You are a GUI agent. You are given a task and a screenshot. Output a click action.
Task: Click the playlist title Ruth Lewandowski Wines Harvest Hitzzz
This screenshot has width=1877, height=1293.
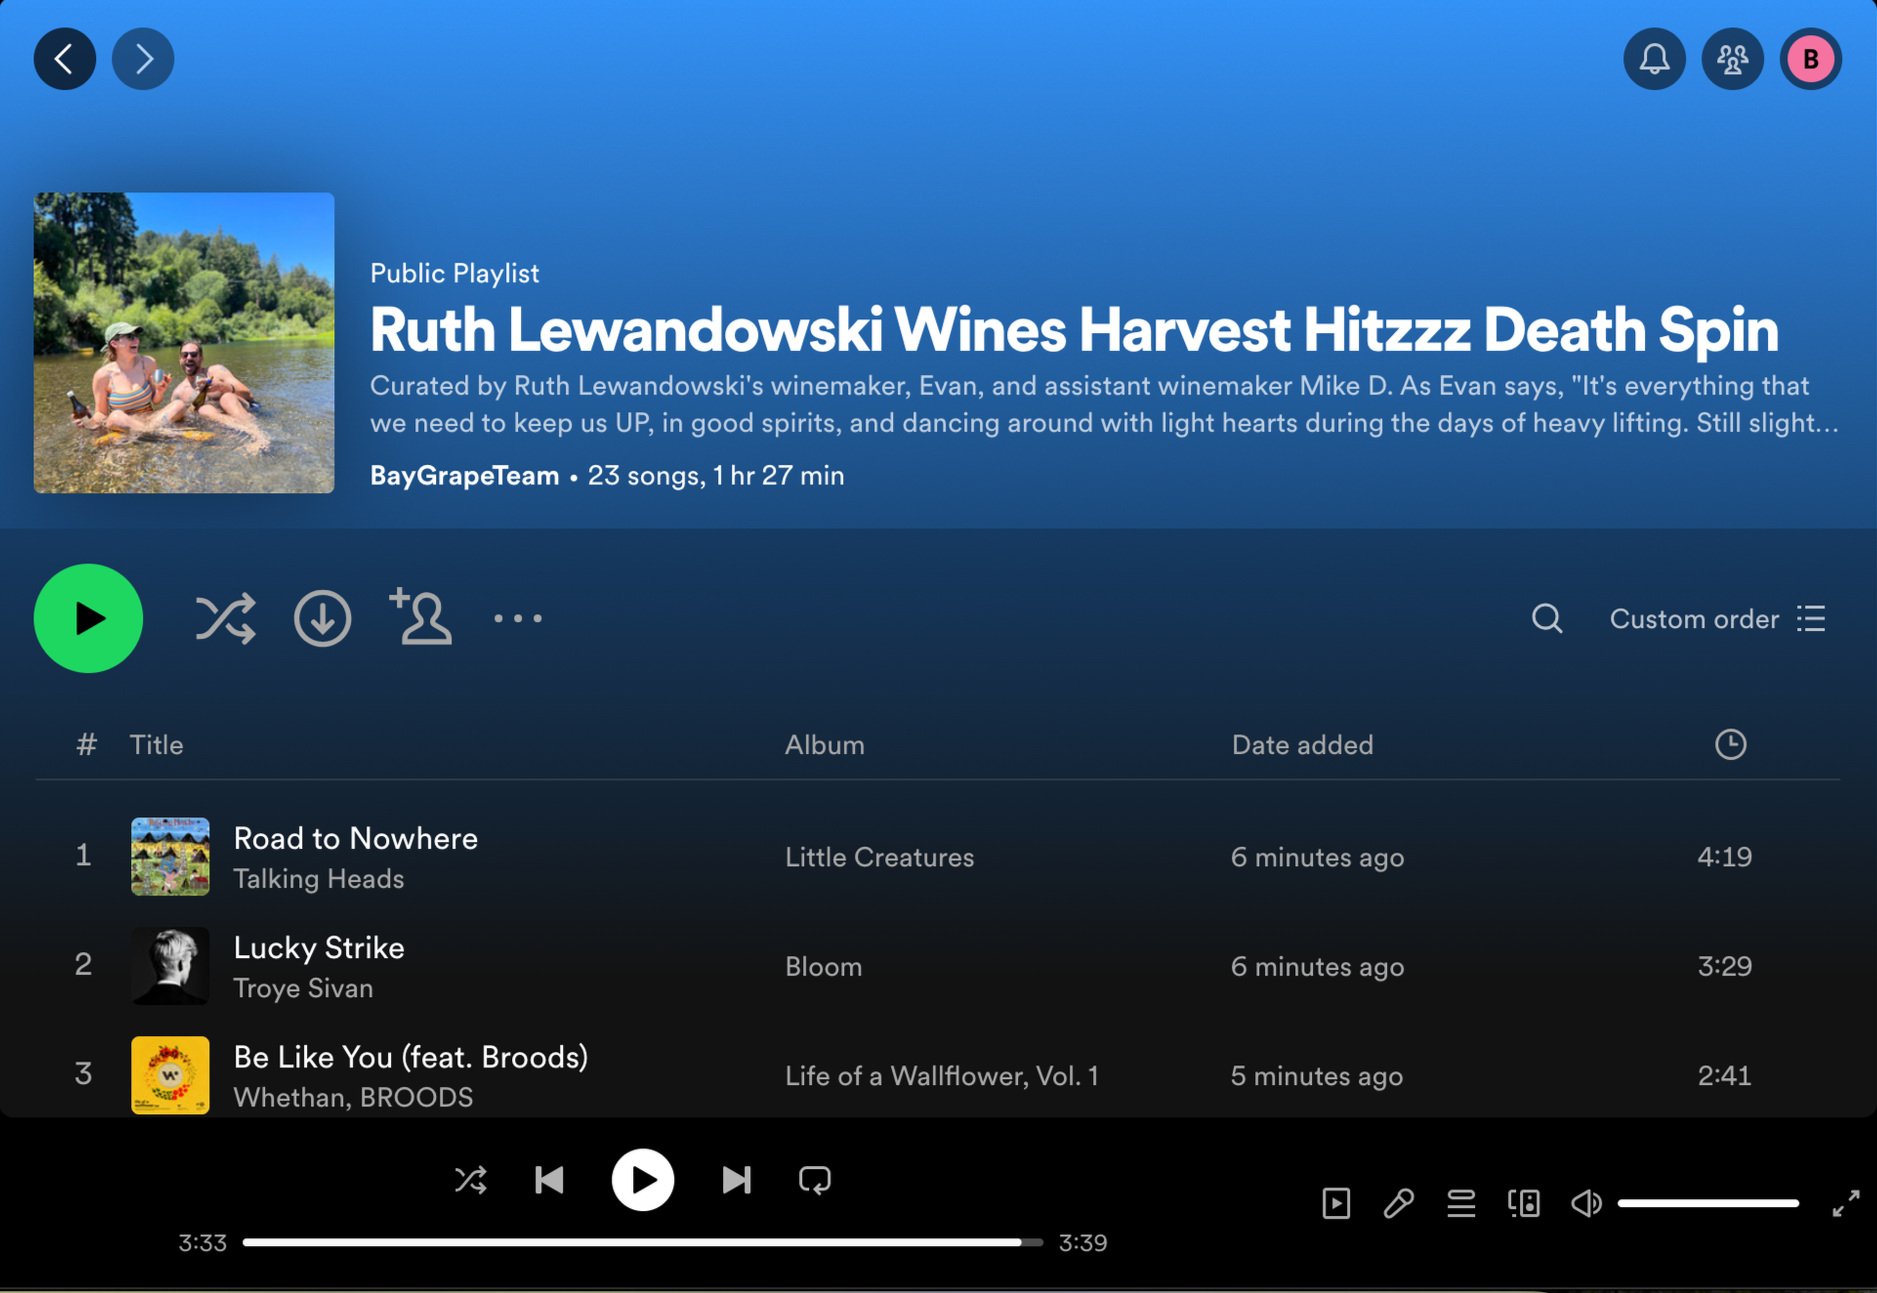click(x=1074, y=329)
